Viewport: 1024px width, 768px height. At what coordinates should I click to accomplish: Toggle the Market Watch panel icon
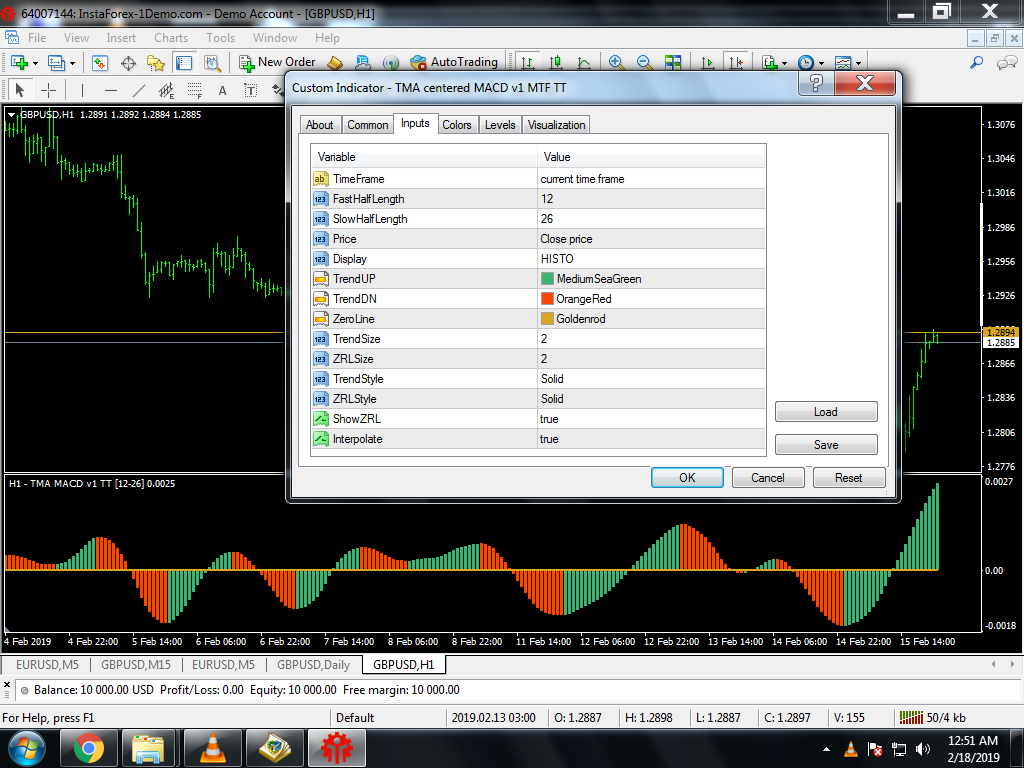(x=99, y=63)
